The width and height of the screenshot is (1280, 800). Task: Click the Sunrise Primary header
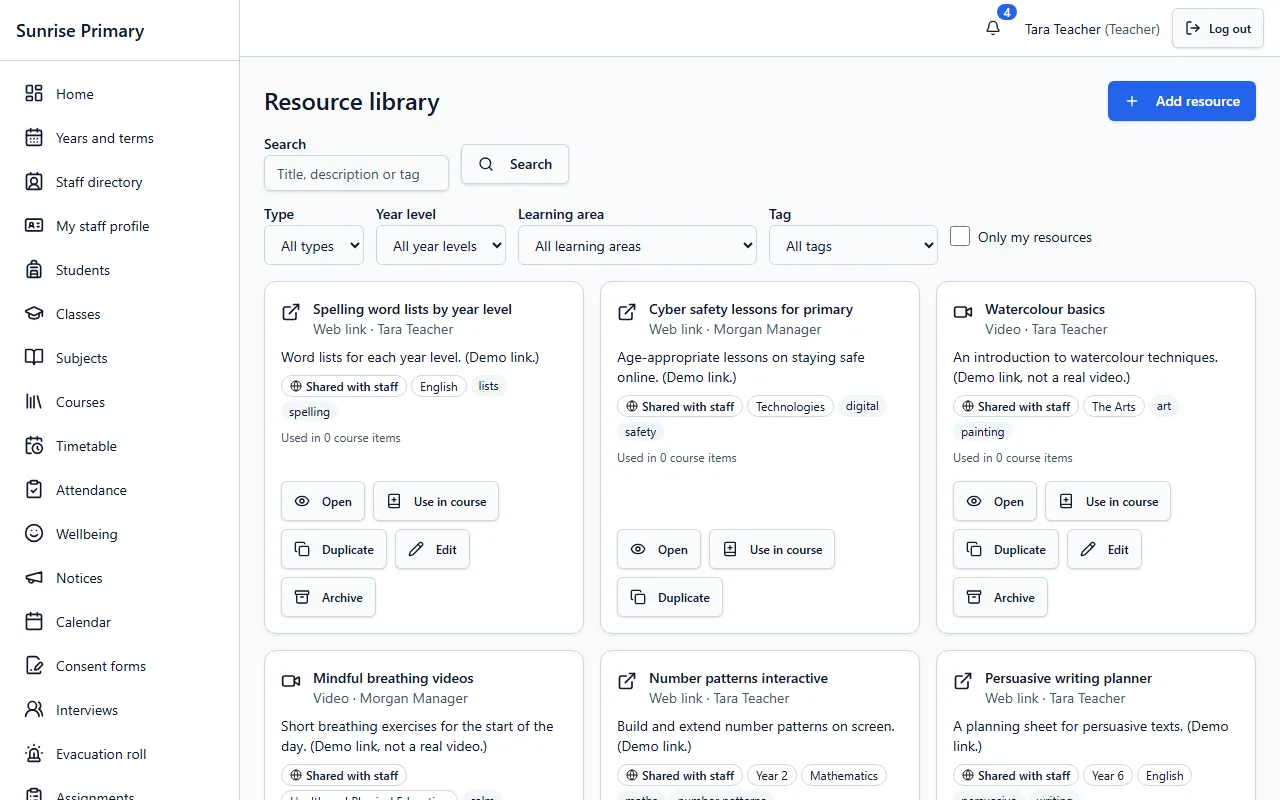pos(80,30)
